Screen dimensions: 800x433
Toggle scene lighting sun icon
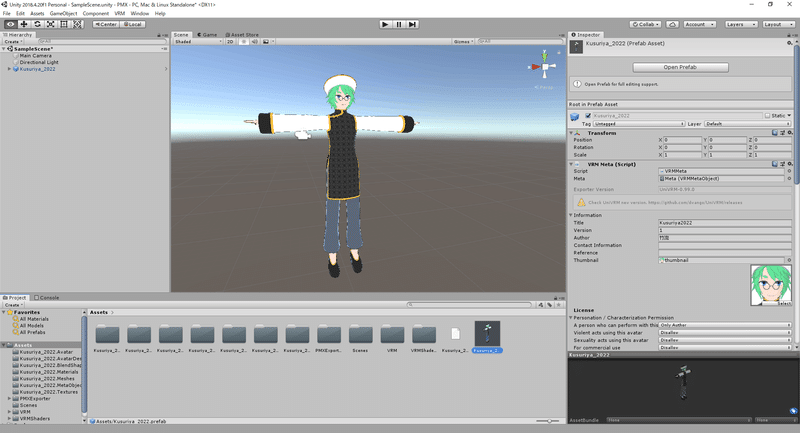[x=244, y=41]
